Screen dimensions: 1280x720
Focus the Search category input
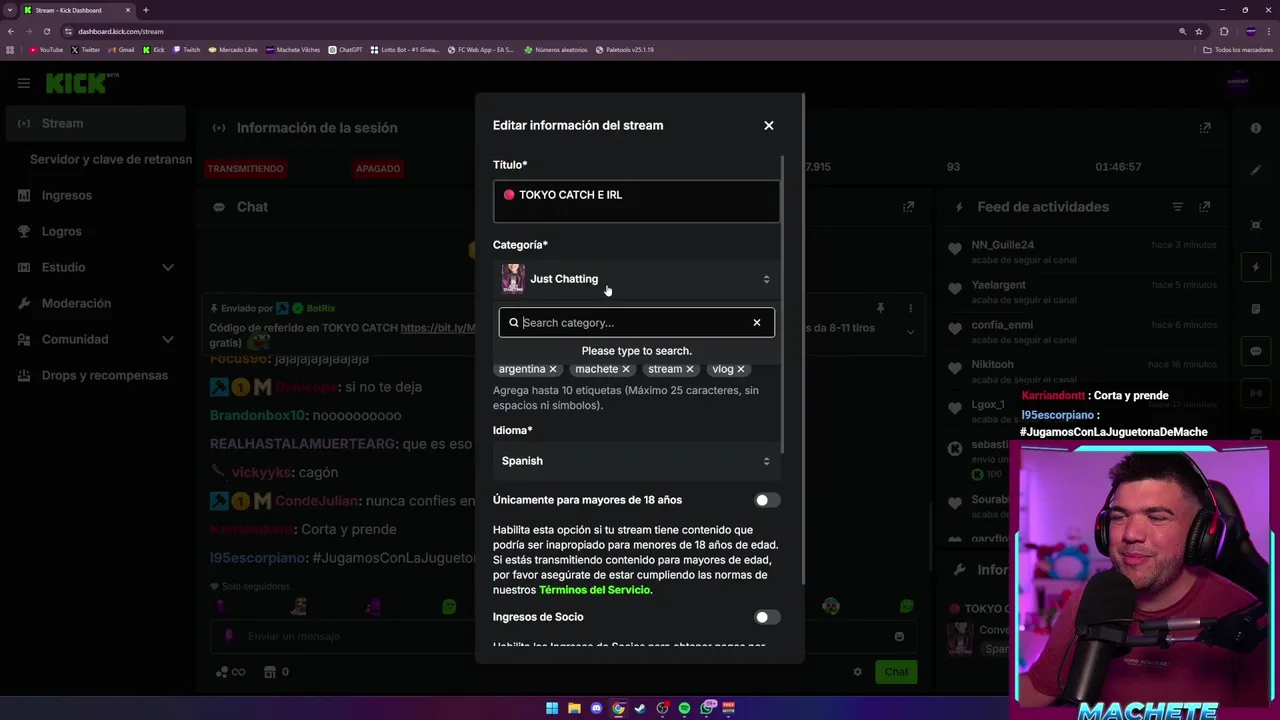634,322
